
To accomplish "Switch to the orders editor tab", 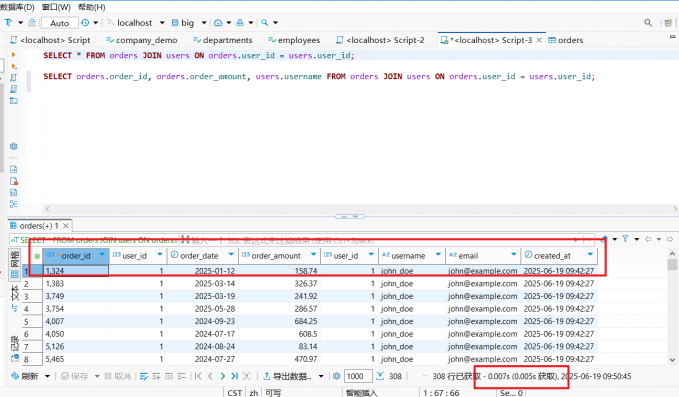I will [x=566, y=40].
